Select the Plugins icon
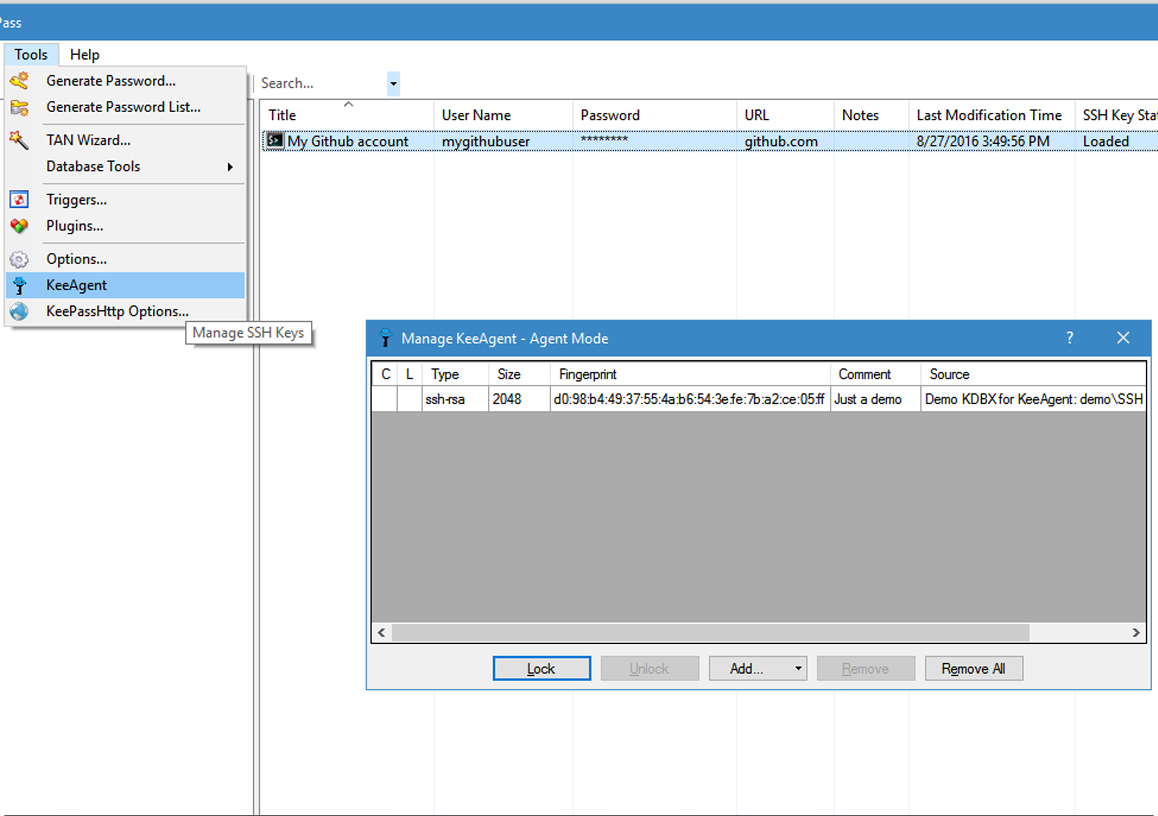Viewport: 1158px width, 816px height. (x=19, y=226)
